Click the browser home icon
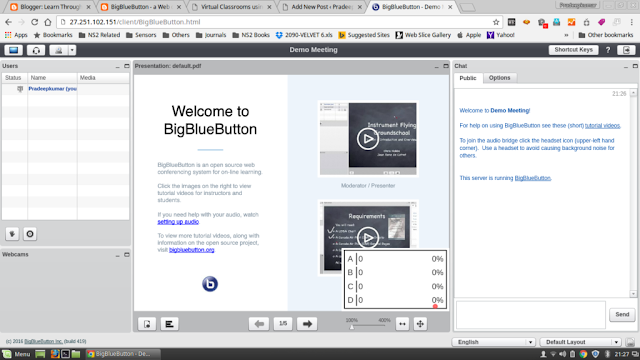This screenshot has height=360, width=640. (x=48, y=22)
